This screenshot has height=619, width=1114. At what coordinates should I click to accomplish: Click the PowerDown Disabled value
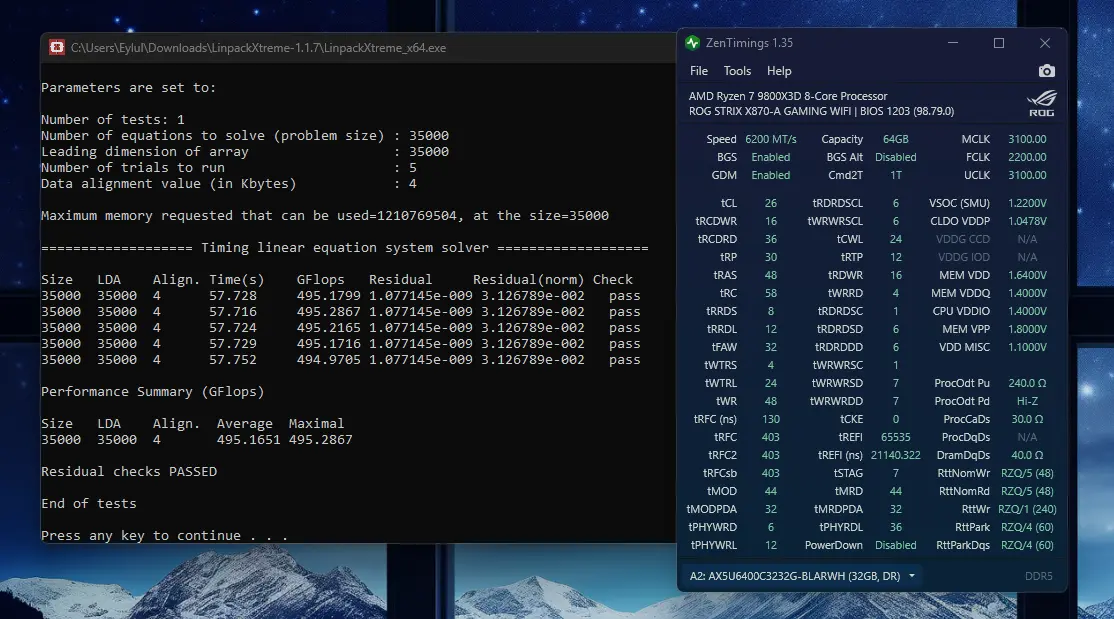point(896,545)
